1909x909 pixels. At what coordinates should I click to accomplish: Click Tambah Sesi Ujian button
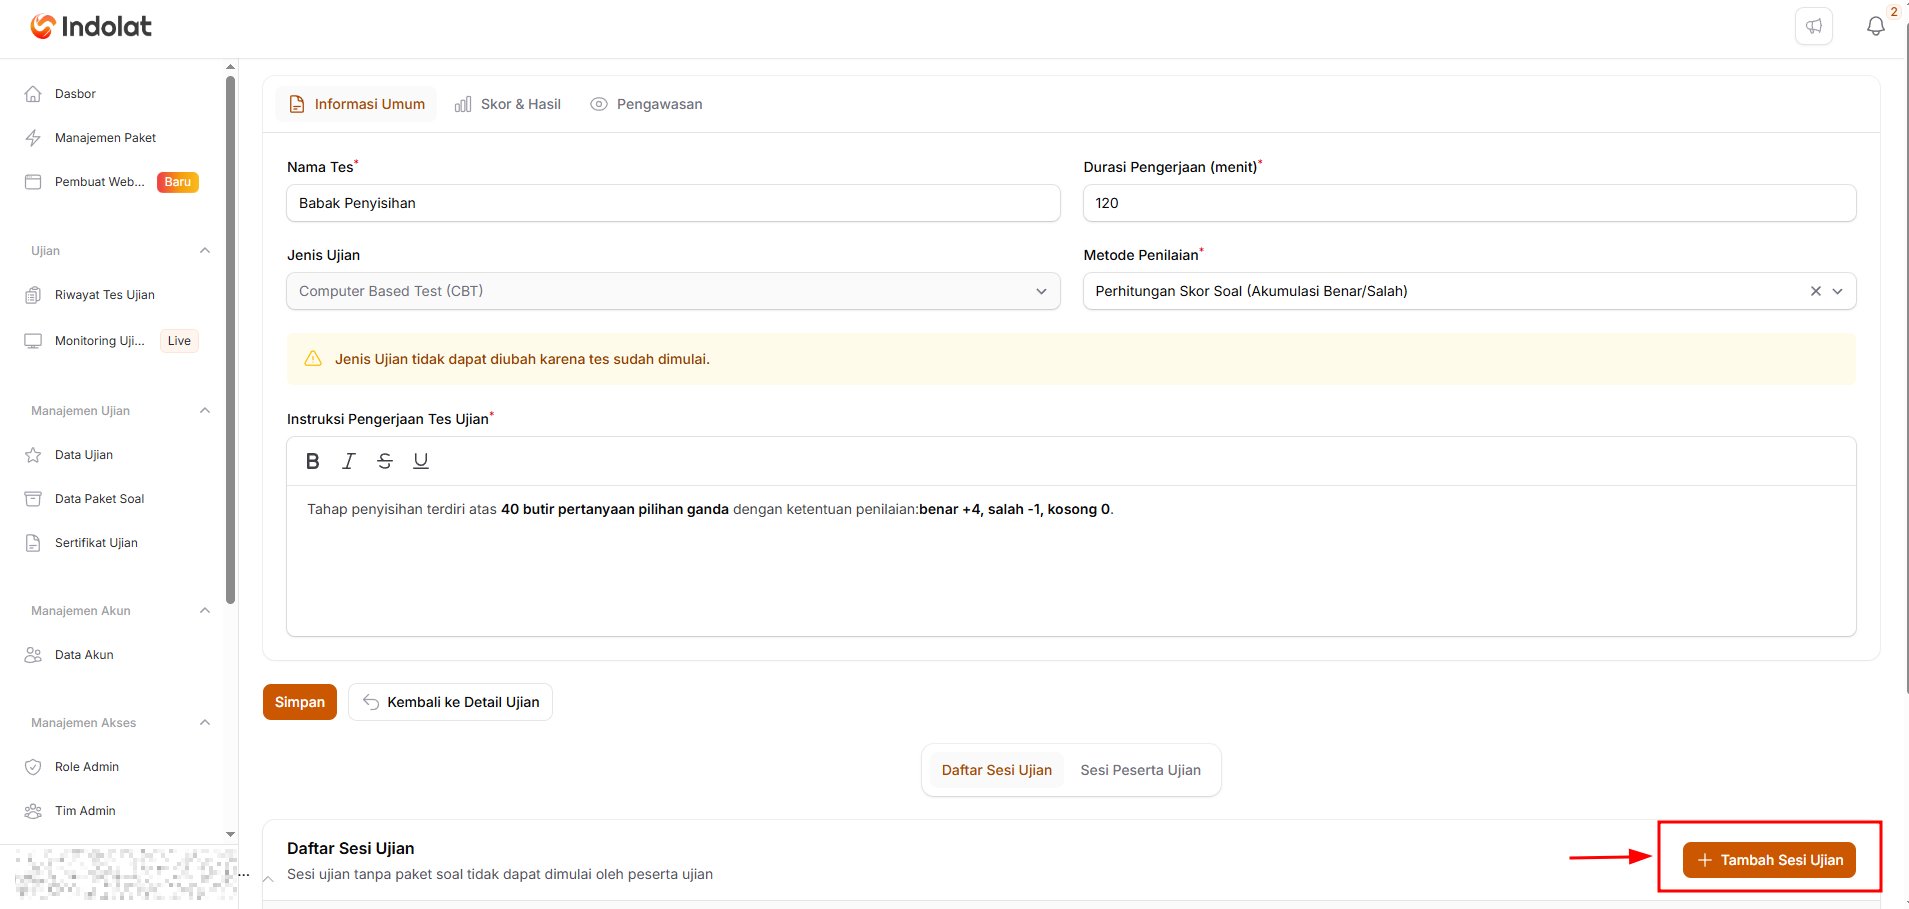(1769, 860)
